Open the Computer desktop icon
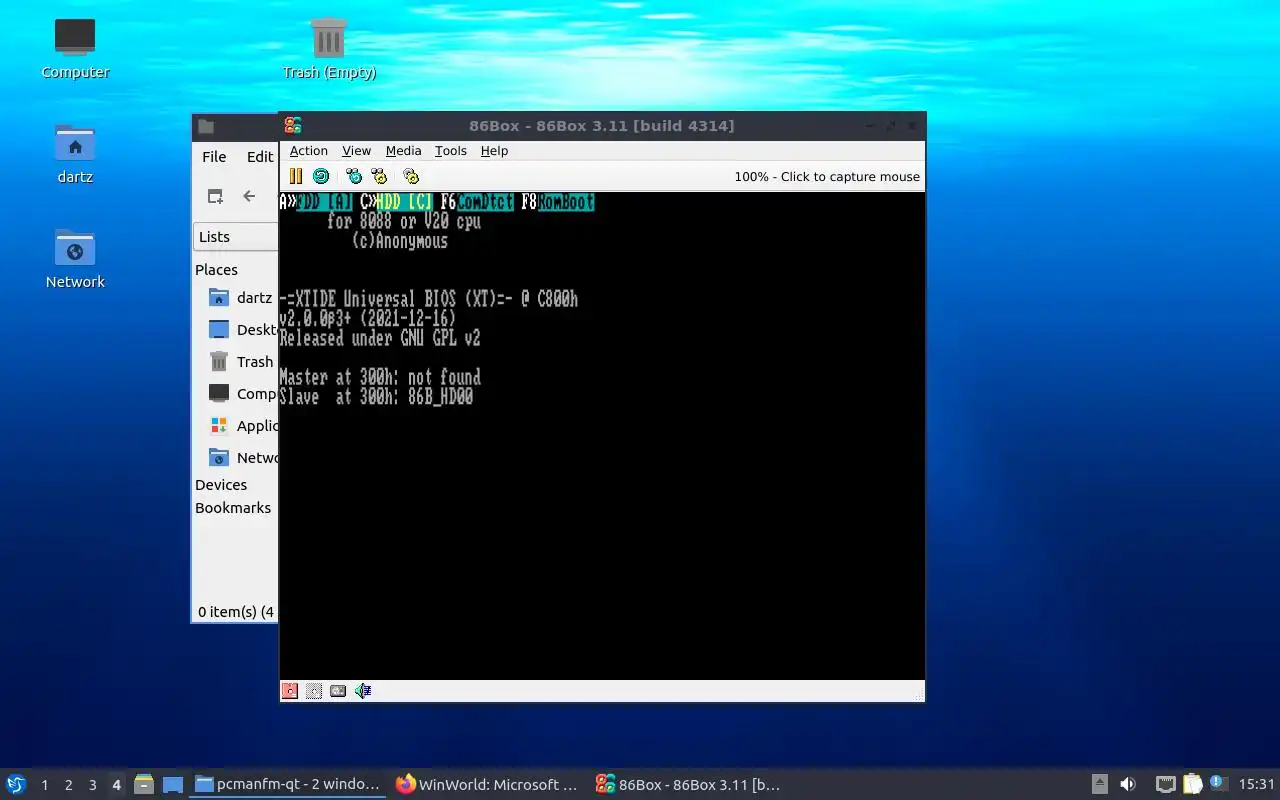The image size is (1280, 800). coord(75,48)
